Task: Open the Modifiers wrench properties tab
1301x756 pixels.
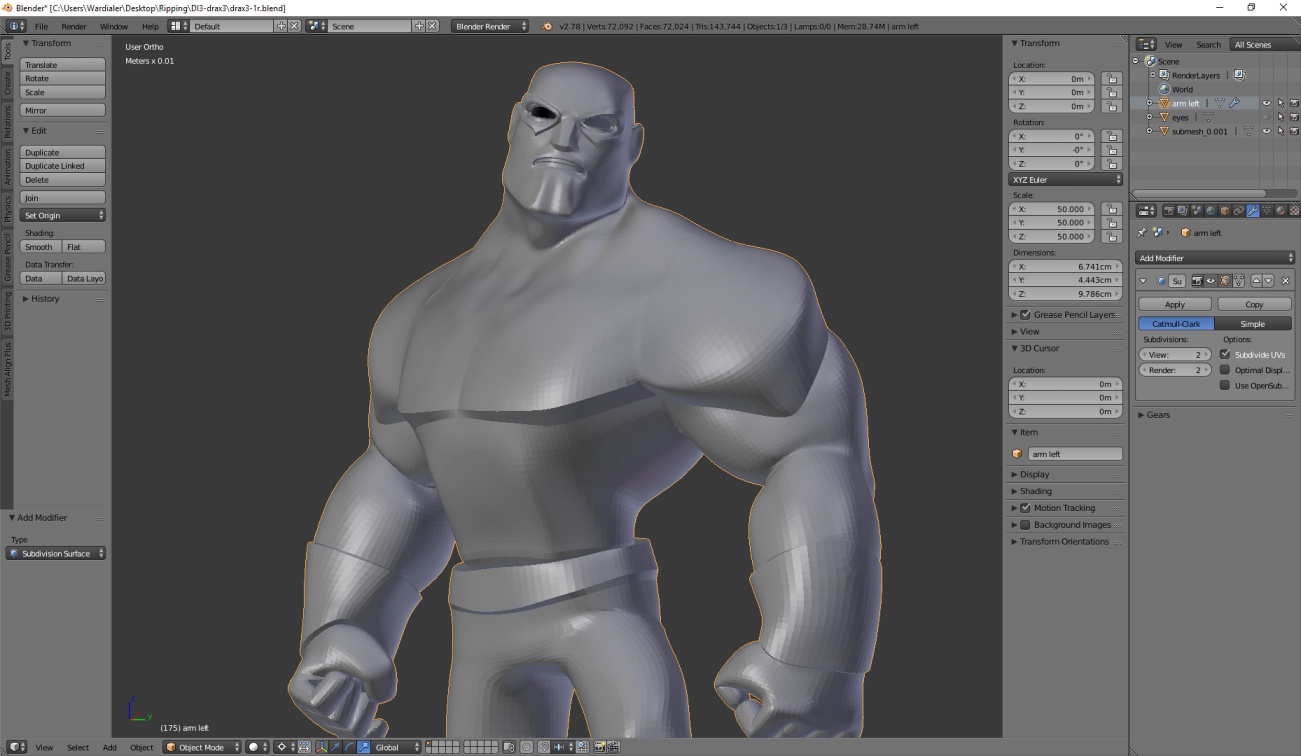Action: pyautogui.click(x=1253, y=211)
